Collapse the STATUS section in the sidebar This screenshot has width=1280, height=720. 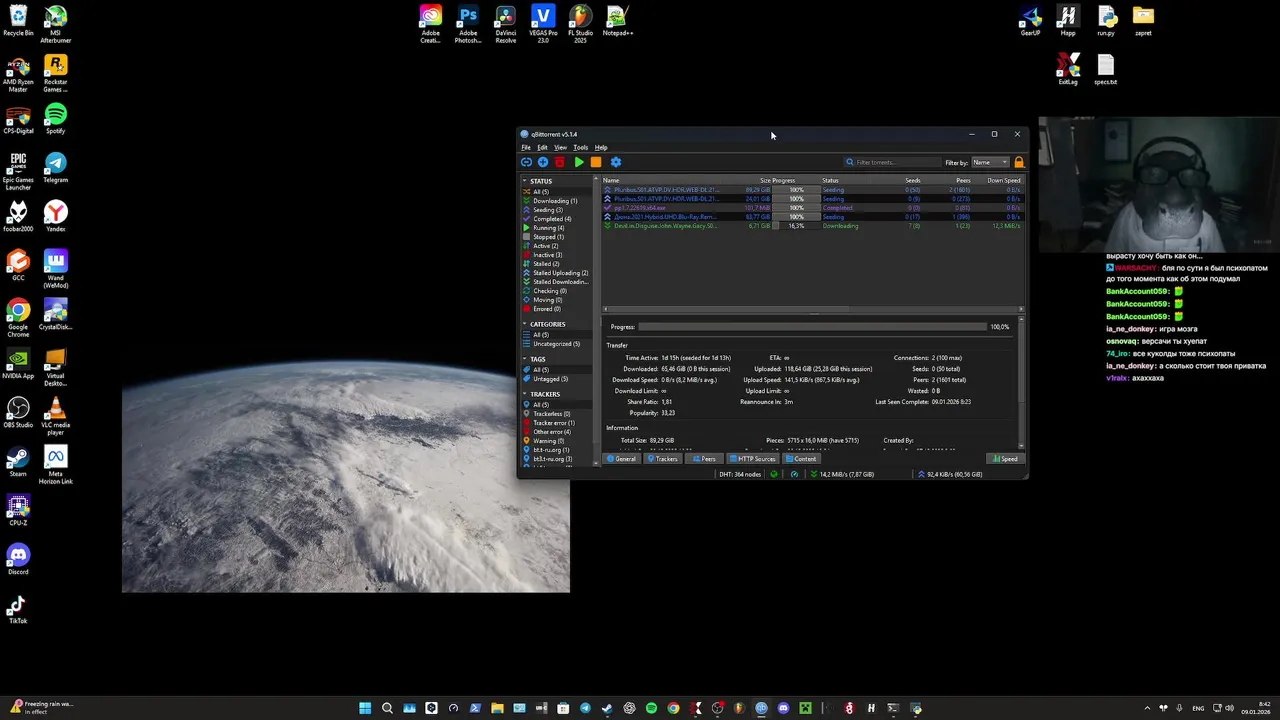click(x=524, y=181)
